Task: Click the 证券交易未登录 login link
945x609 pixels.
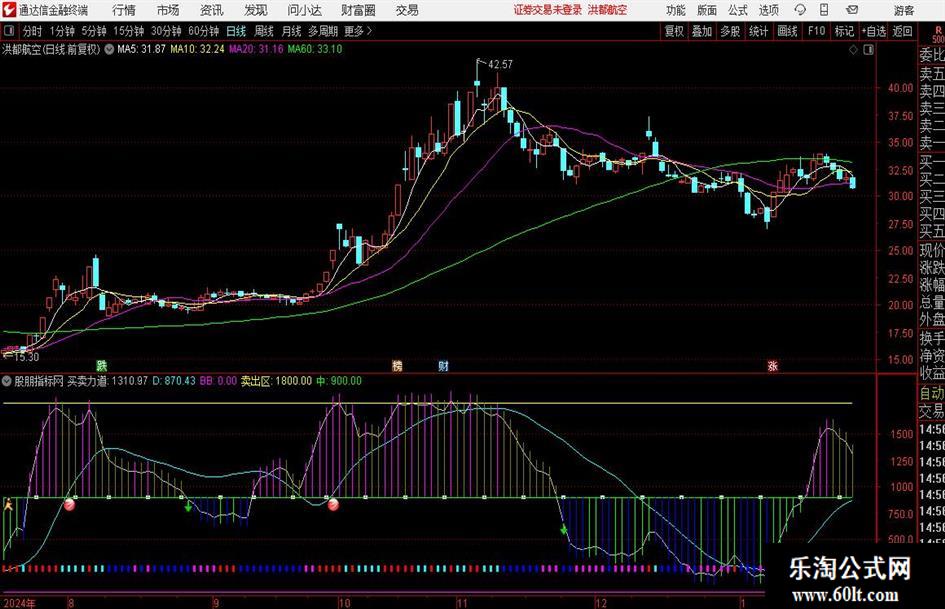Action: point(548,10)
